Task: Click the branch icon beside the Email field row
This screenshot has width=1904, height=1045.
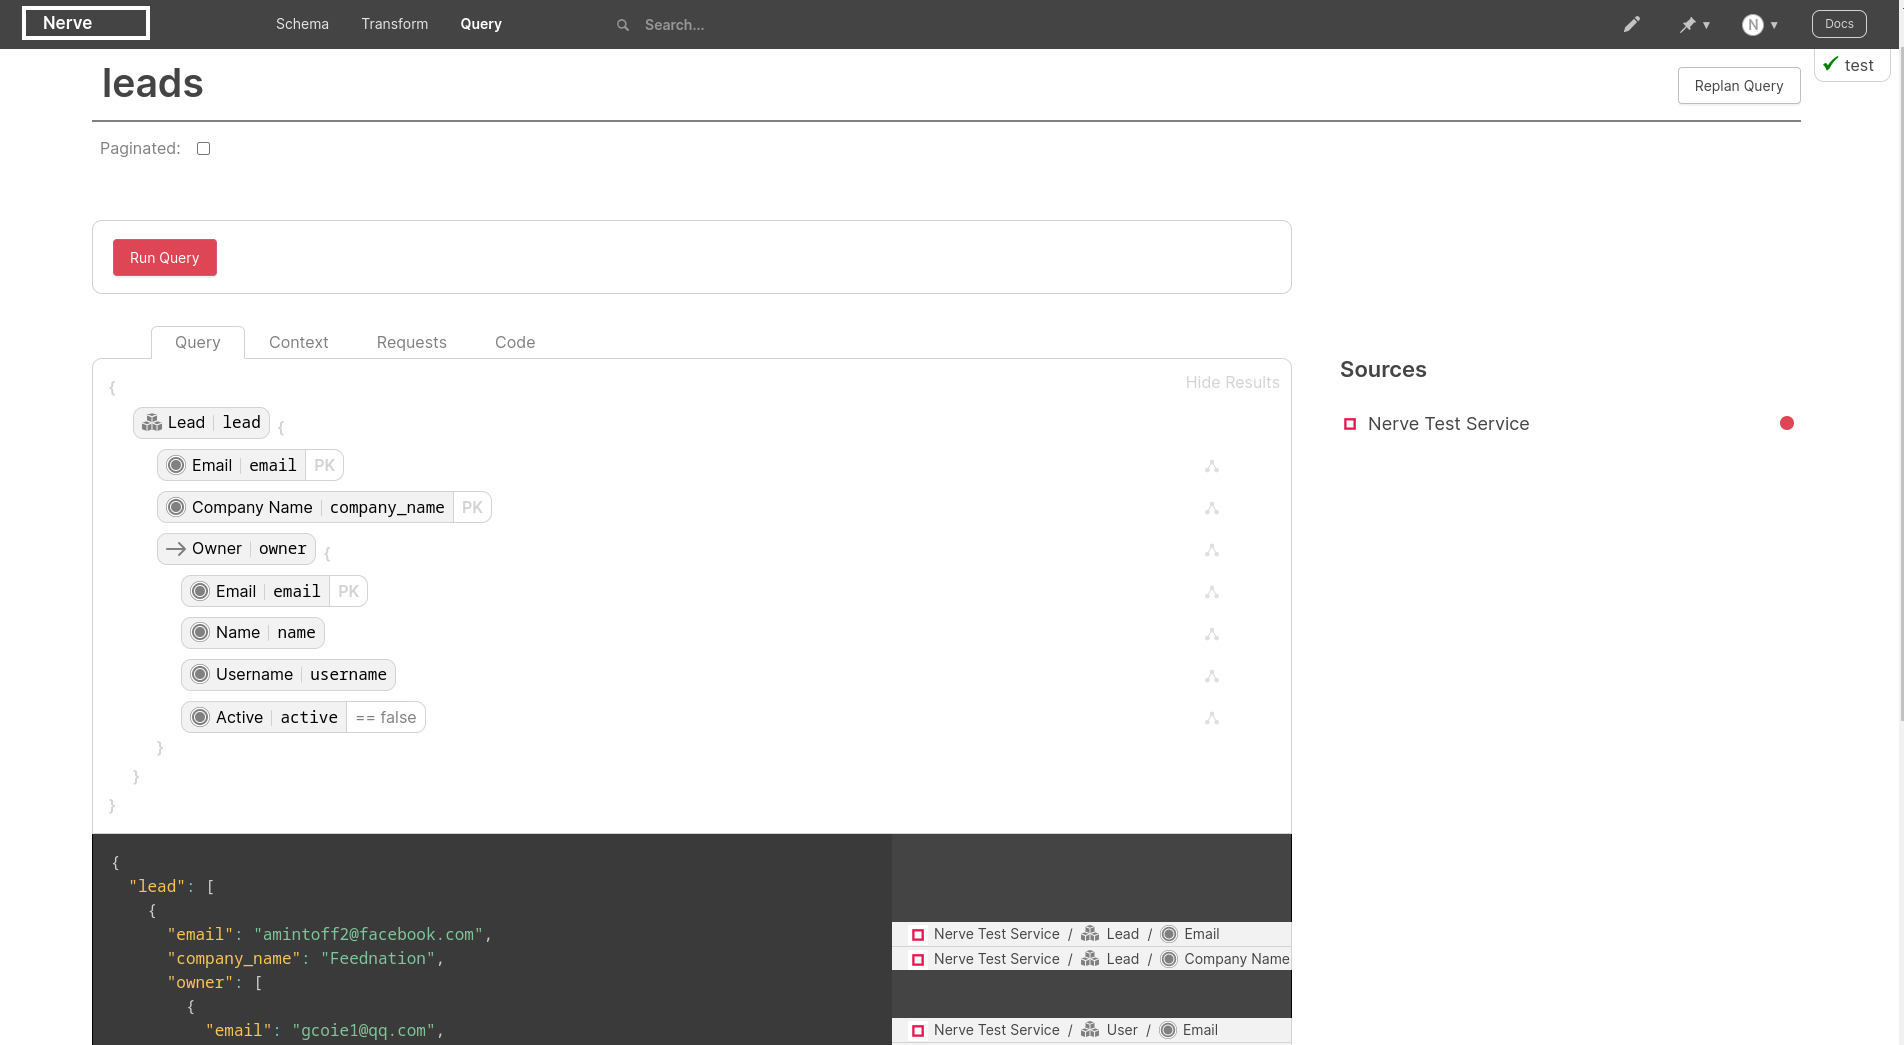Action: tap(1212, 466)
